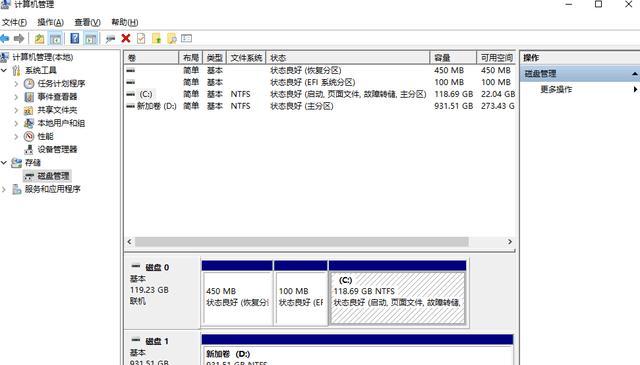Viewport: 640px width, 365px height.
Task: Click the horizontal scrollbar thumb
Action: [x=302, y=242]
